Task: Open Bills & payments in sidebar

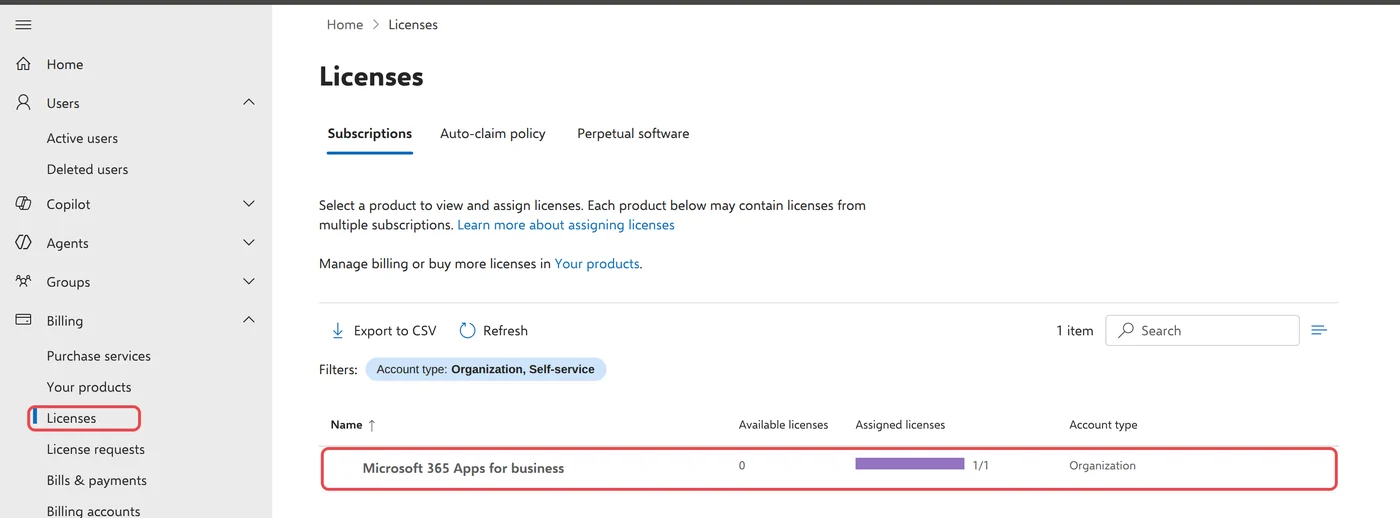Action: click(97, 480)
